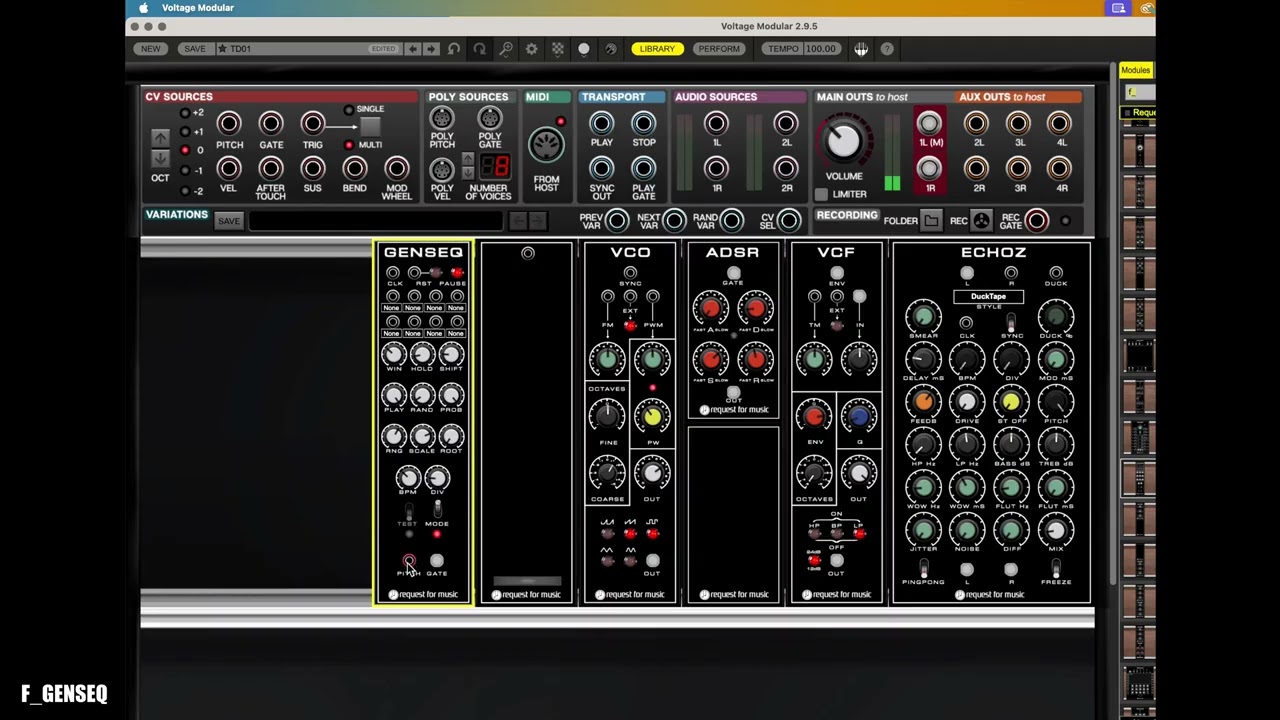Switch to the LIBRARY view
The image size is (1280, 720).
[657, 49]
